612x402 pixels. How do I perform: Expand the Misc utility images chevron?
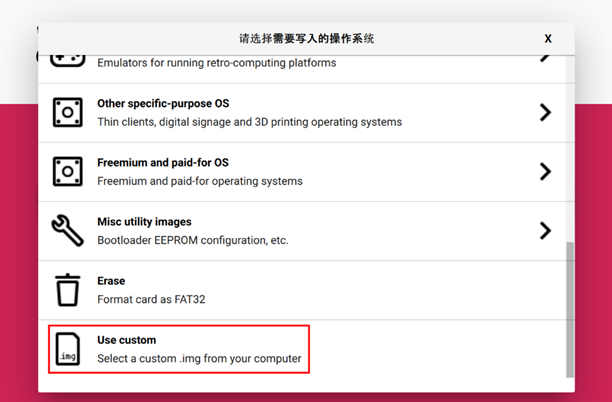[545, 230]
